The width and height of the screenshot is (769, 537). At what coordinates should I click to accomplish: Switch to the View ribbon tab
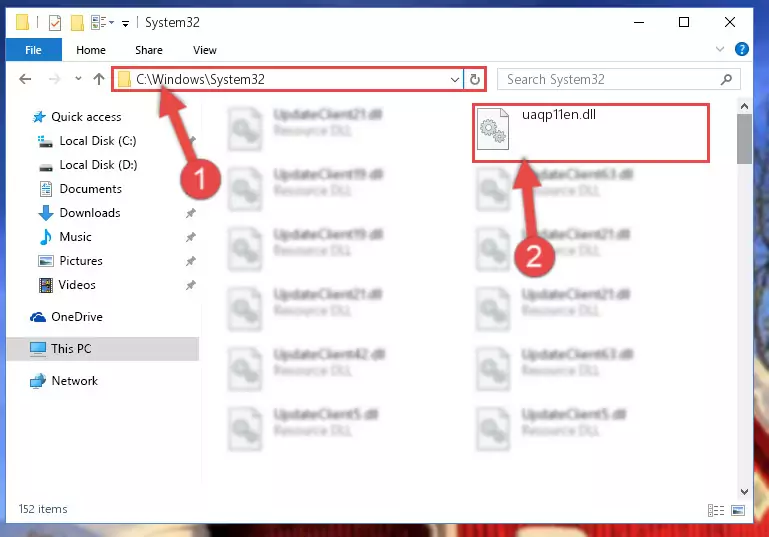tap(205, 50)
